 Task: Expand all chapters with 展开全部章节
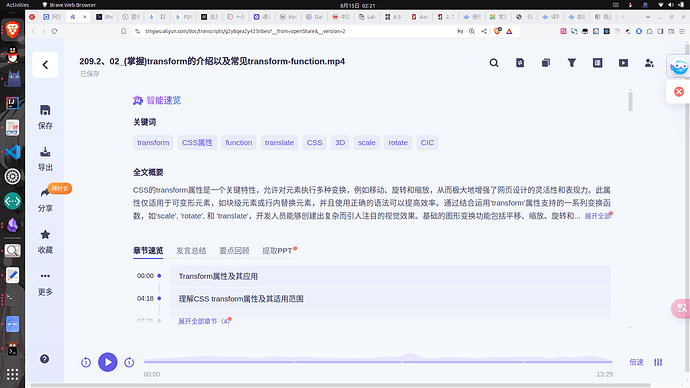(204, 321)
